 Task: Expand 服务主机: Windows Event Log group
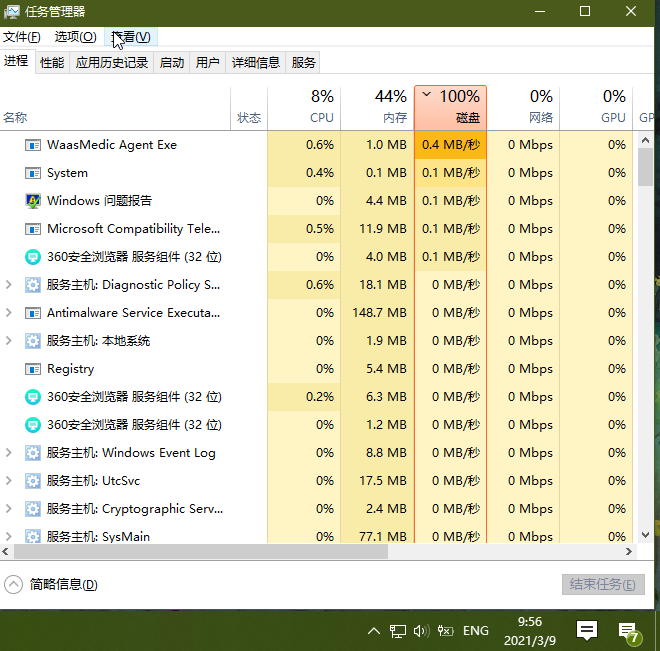click(8, 453)
